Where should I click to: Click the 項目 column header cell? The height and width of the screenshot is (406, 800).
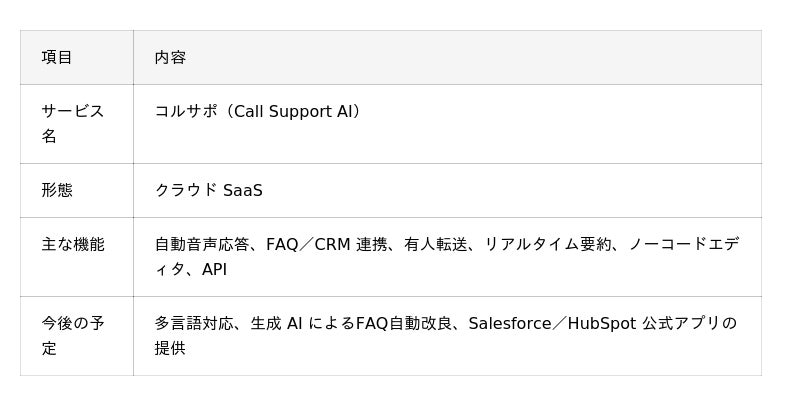(x=57, y=58)
